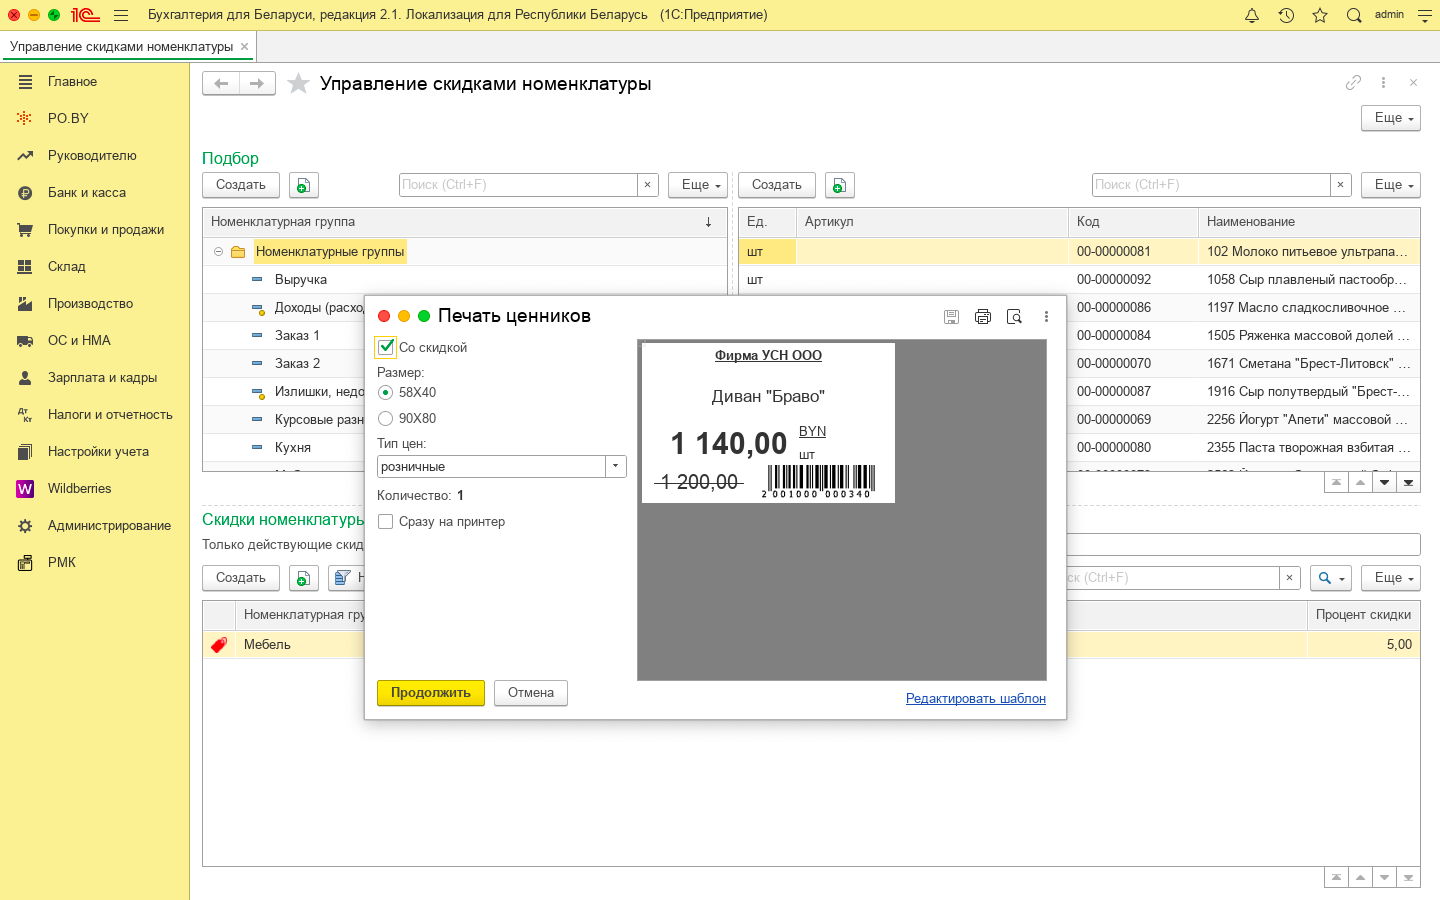Go to "Банк и касса" in the sidebar
The image size is (1440, 900).
(x=87, y=193)
